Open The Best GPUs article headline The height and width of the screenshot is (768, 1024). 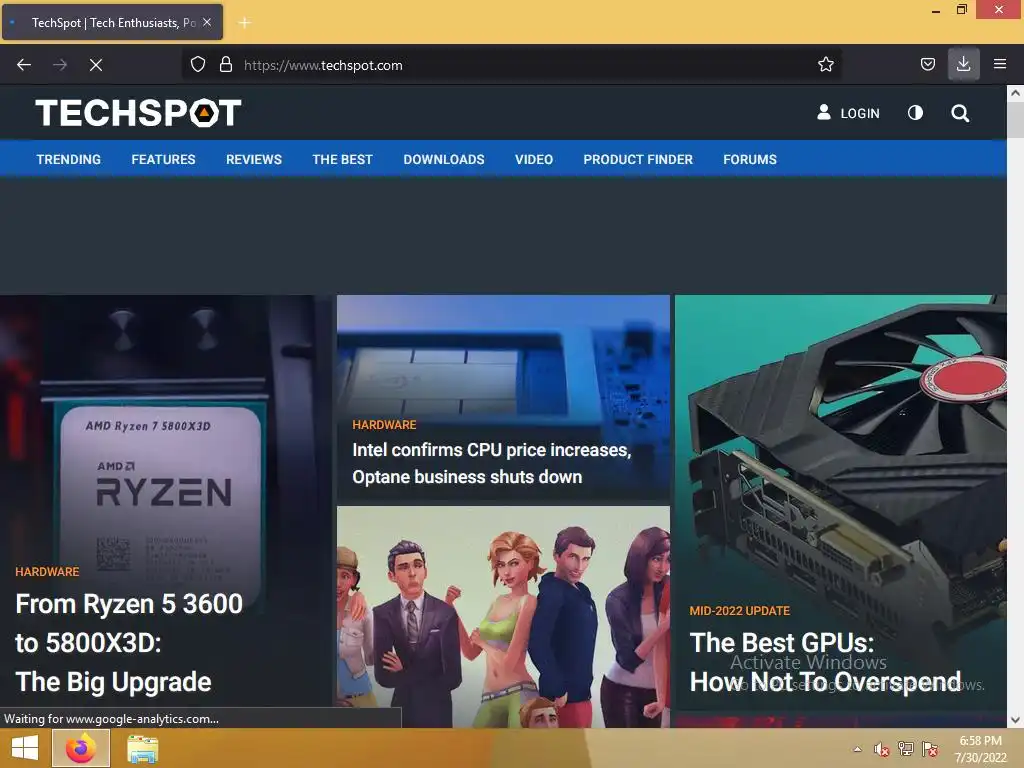(825, 662)
